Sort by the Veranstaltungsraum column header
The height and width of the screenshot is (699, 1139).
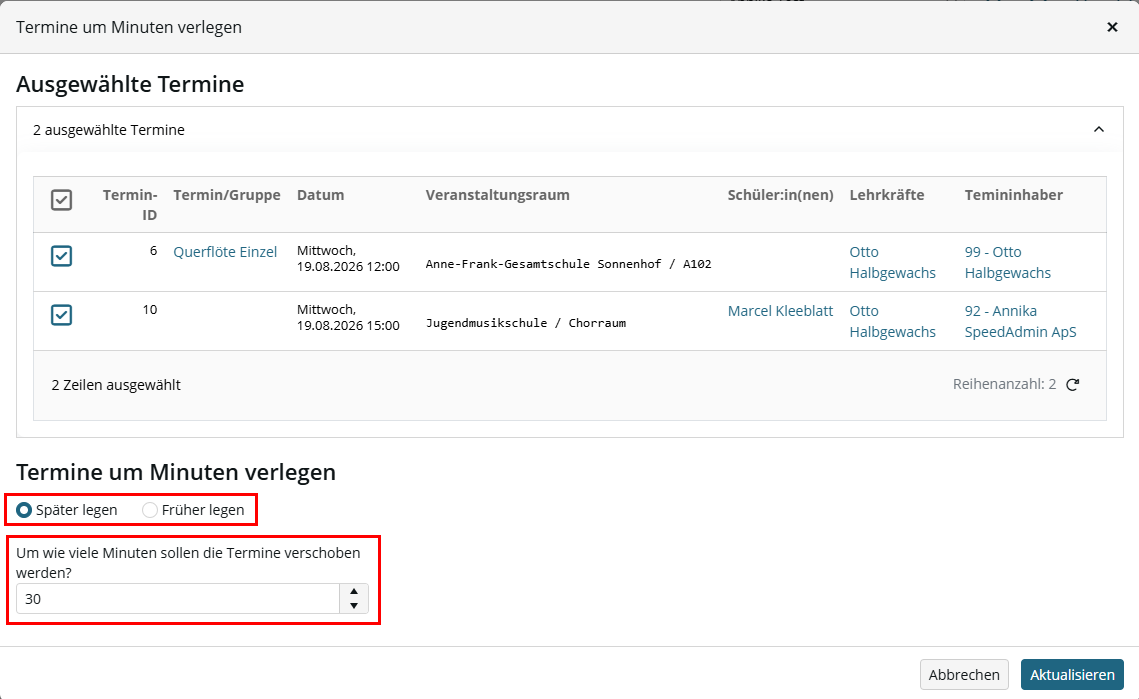pyautogui.click(x=498, y=195)
